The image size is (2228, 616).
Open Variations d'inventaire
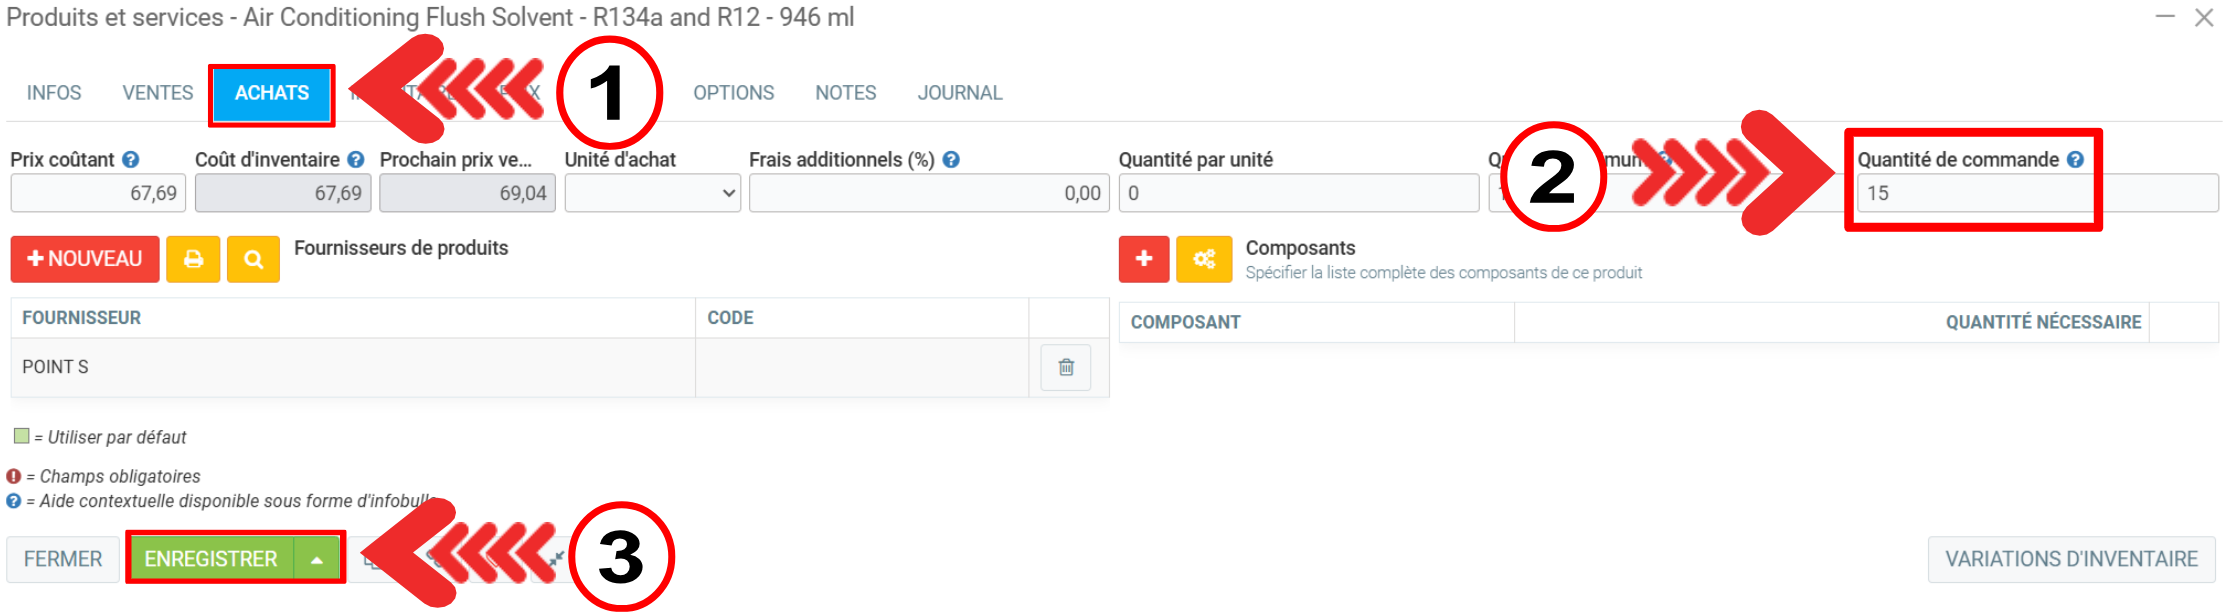[x=2071, y=559]
